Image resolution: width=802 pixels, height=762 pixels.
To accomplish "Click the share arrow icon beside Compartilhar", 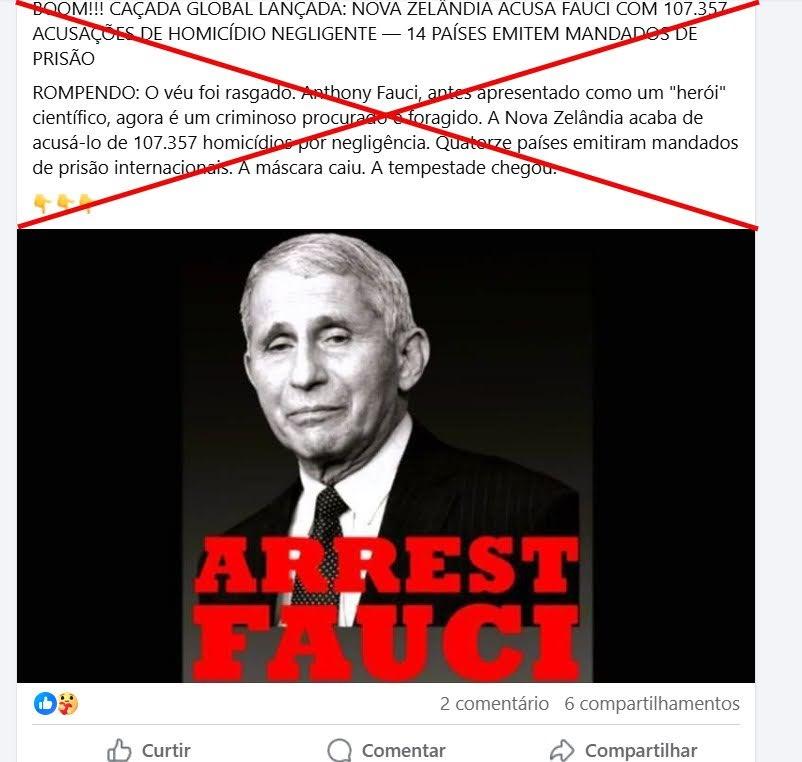I will pyautogui.click(x=563, y=750).
